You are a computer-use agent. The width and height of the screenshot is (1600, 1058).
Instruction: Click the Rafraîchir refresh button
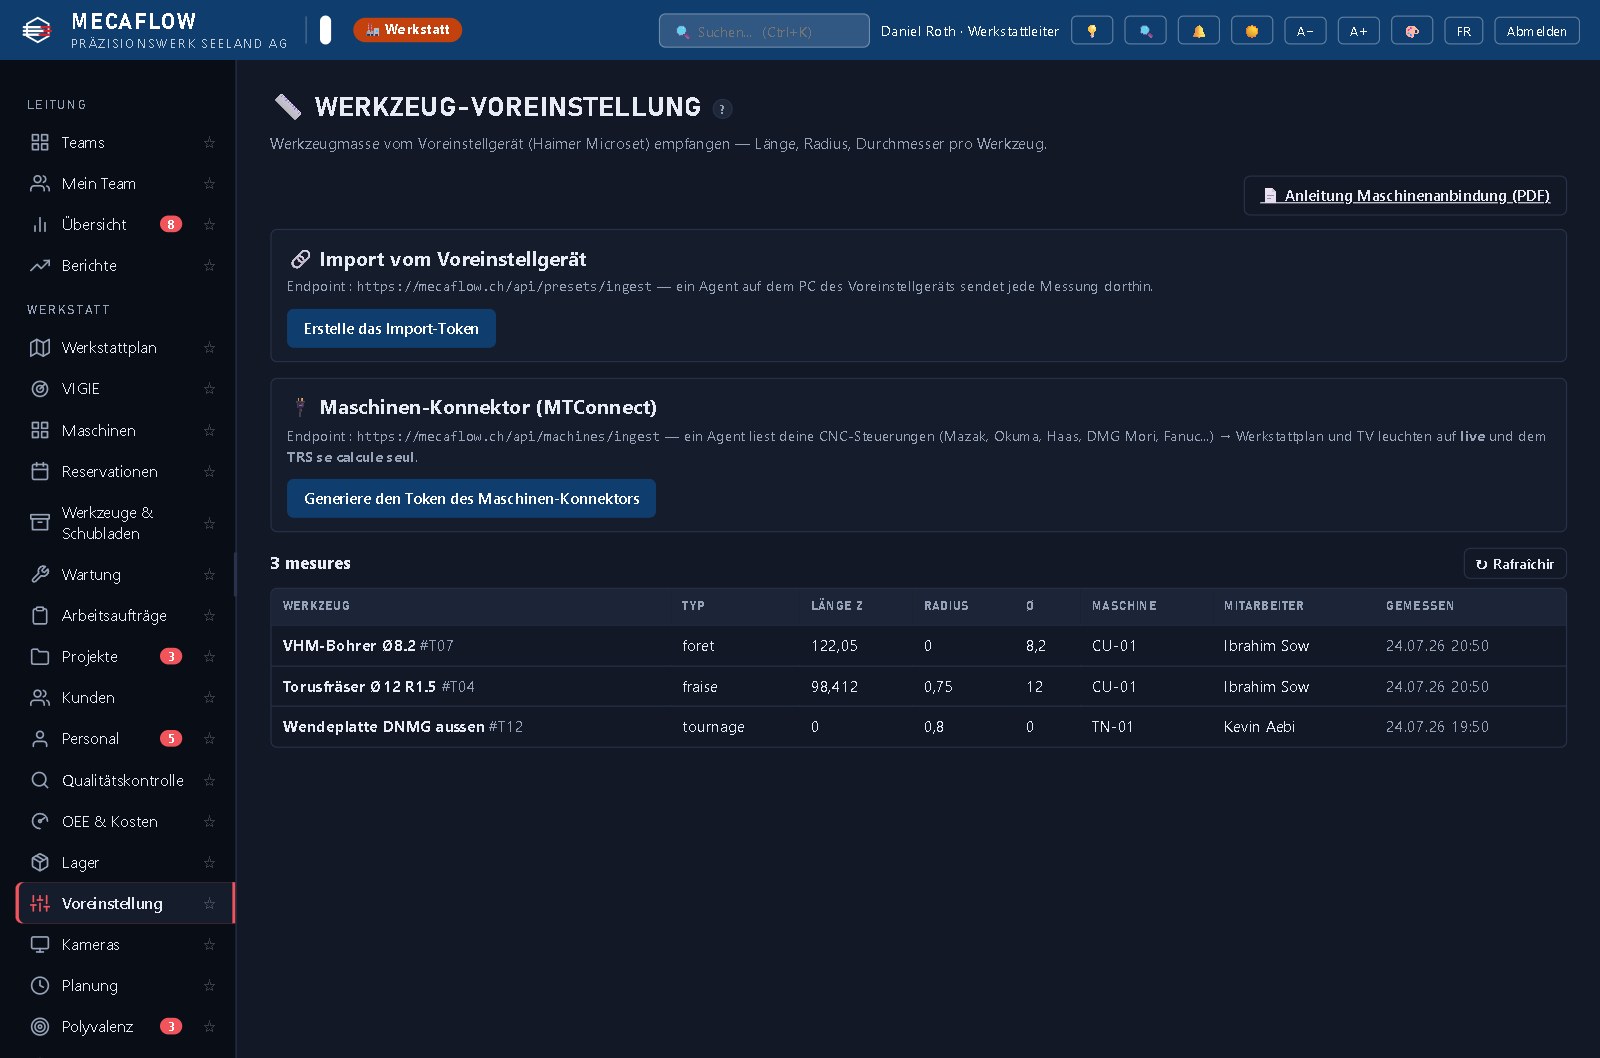1515,564
